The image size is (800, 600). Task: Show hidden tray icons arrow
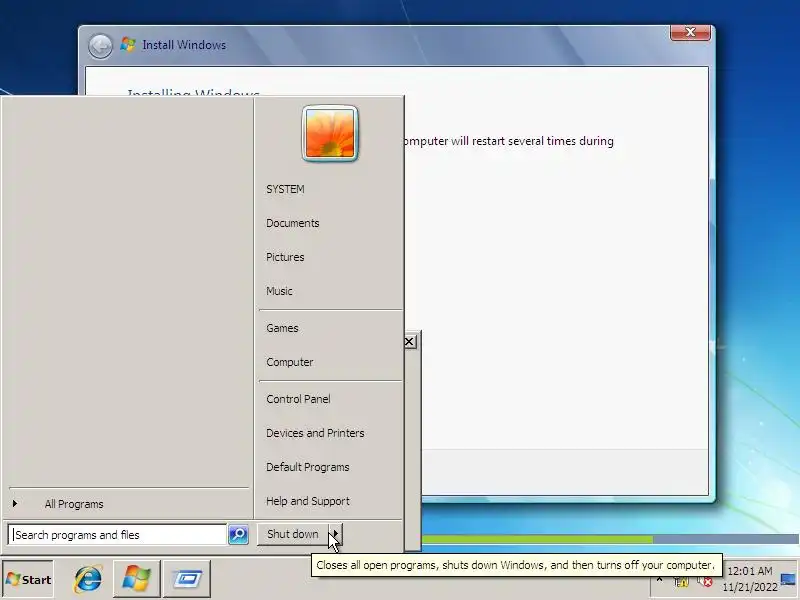point(659,580)
